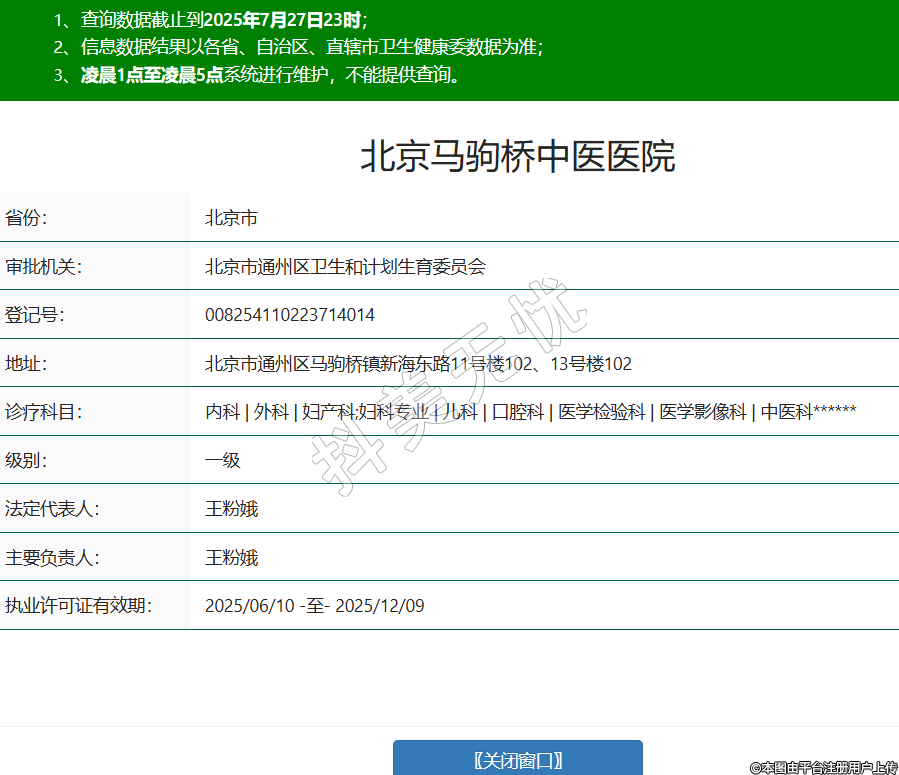Select the 审批机关 field label
The height and width of the screenshot is (775, 899).
pos(43,267)
